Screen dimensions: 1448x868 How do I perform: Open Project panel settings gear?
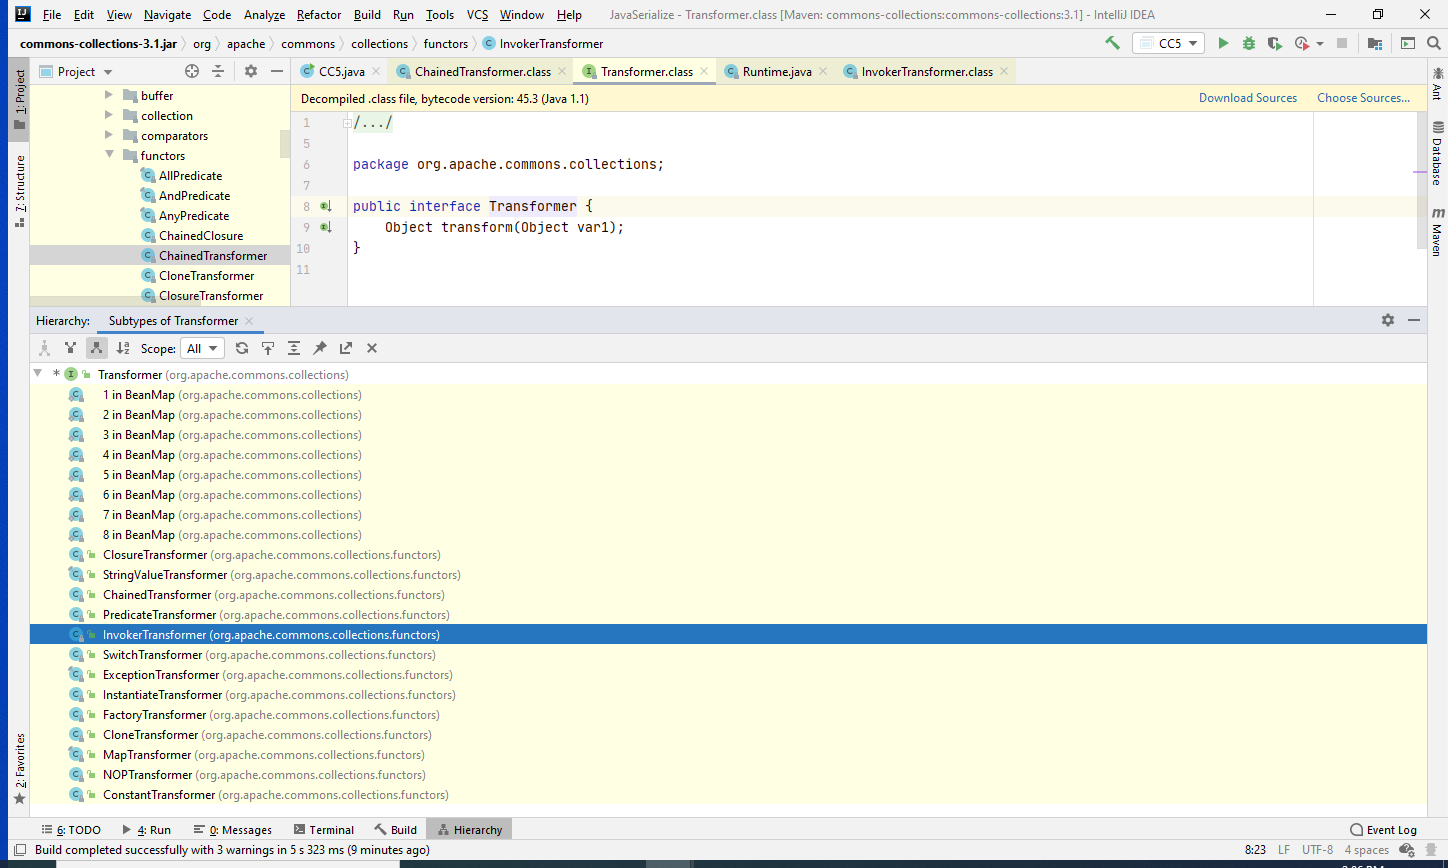(x=251, y=71)
